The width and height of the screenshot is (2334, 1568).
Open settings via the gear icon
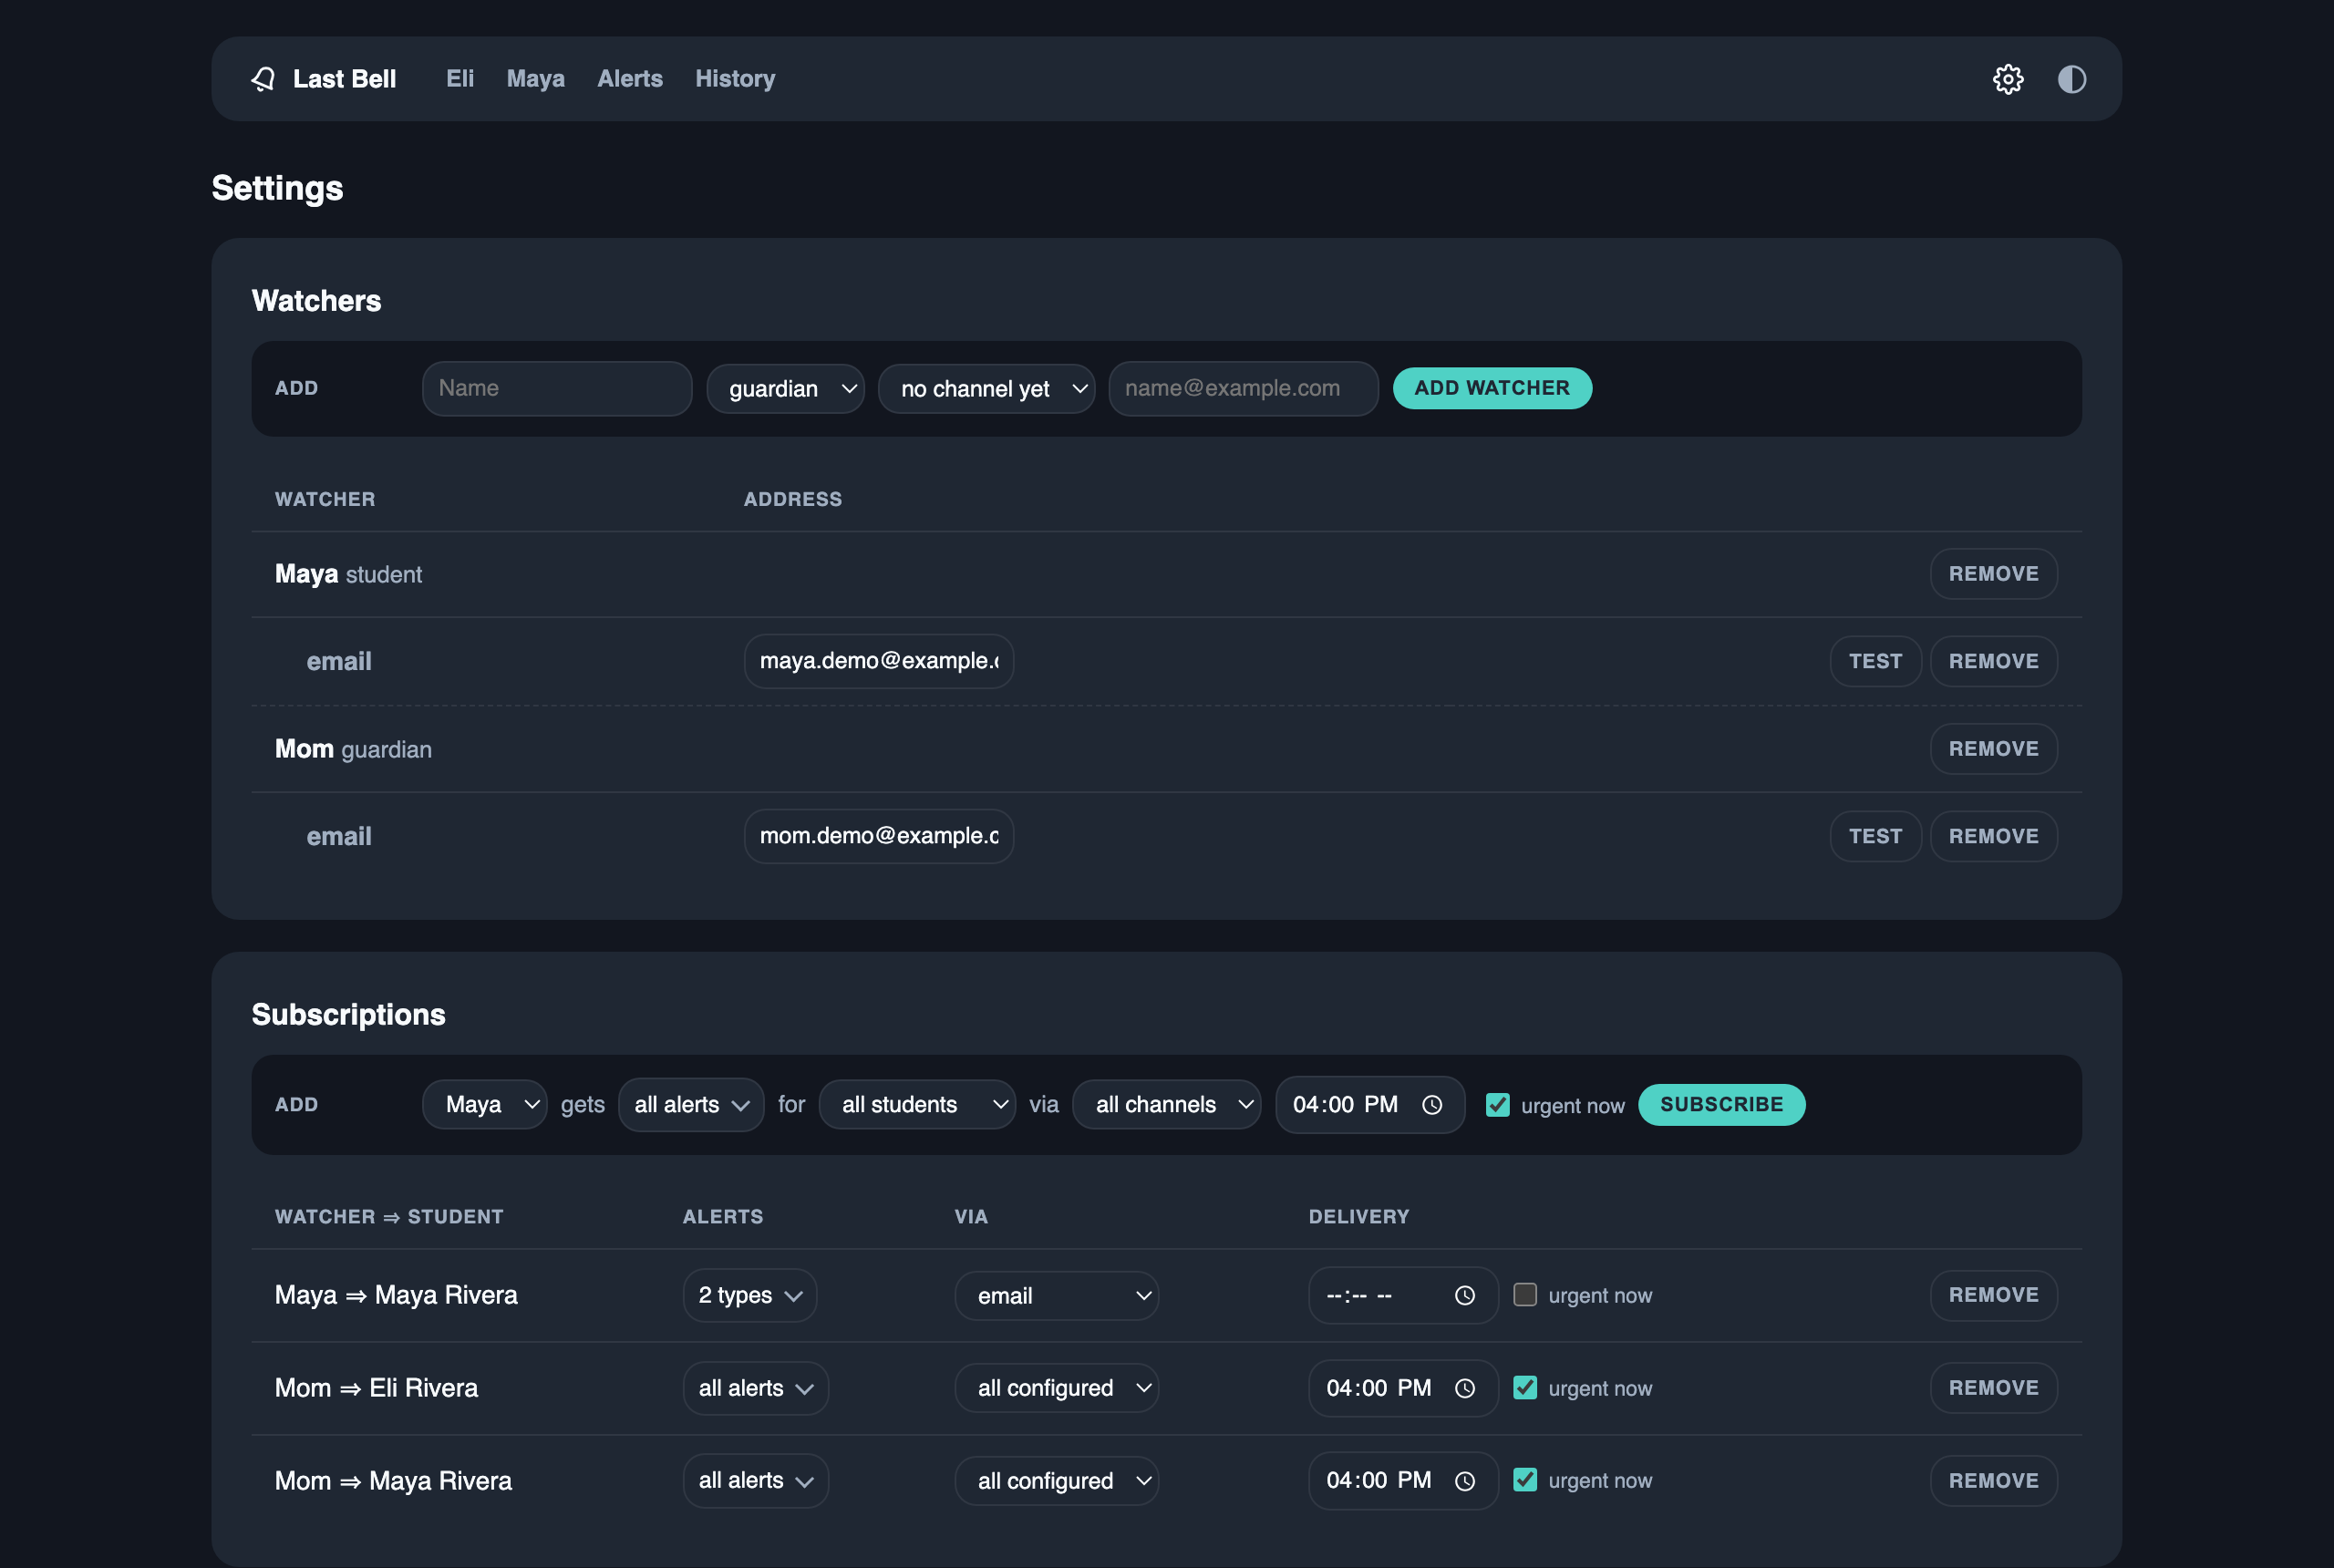[2008, 79]
